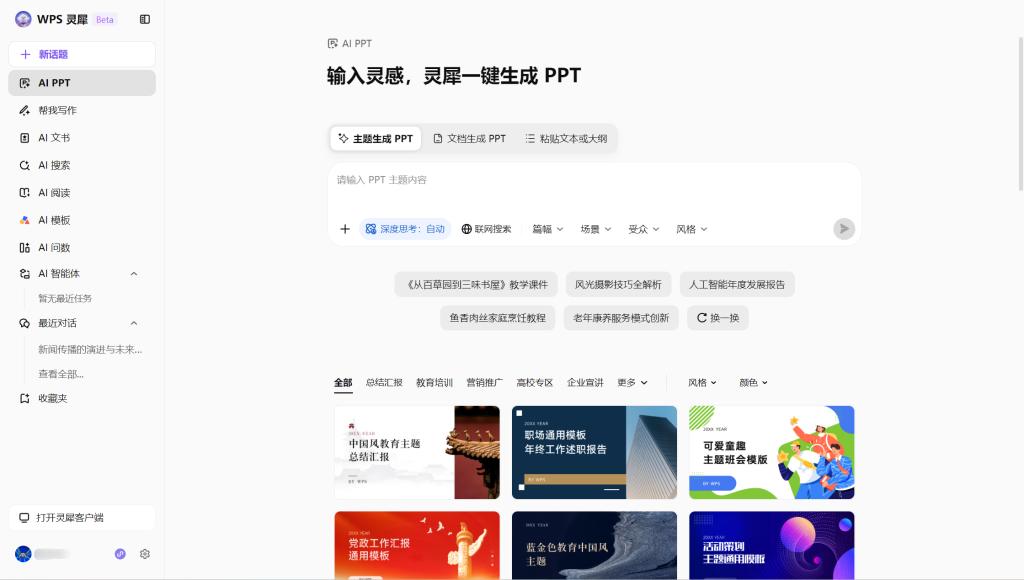This screenshot has height=580, width=1024.
Task: Click 打开灵犀客户端 button
Action: (81, 518)
